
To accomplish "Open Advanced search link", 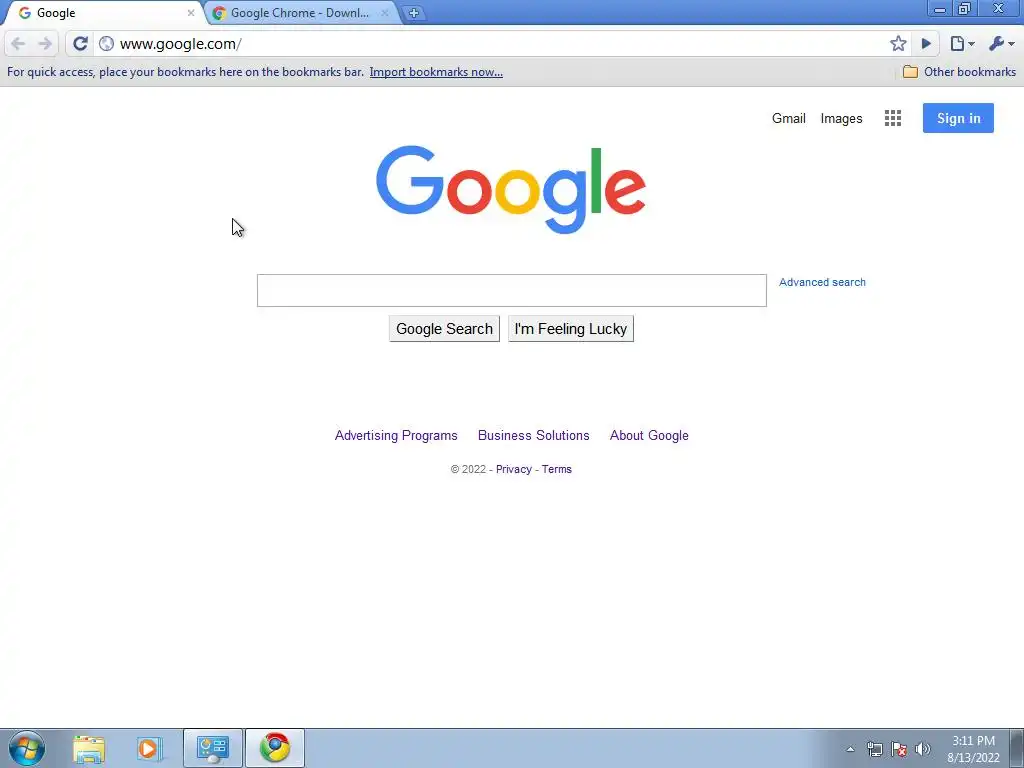I will 822,282.
